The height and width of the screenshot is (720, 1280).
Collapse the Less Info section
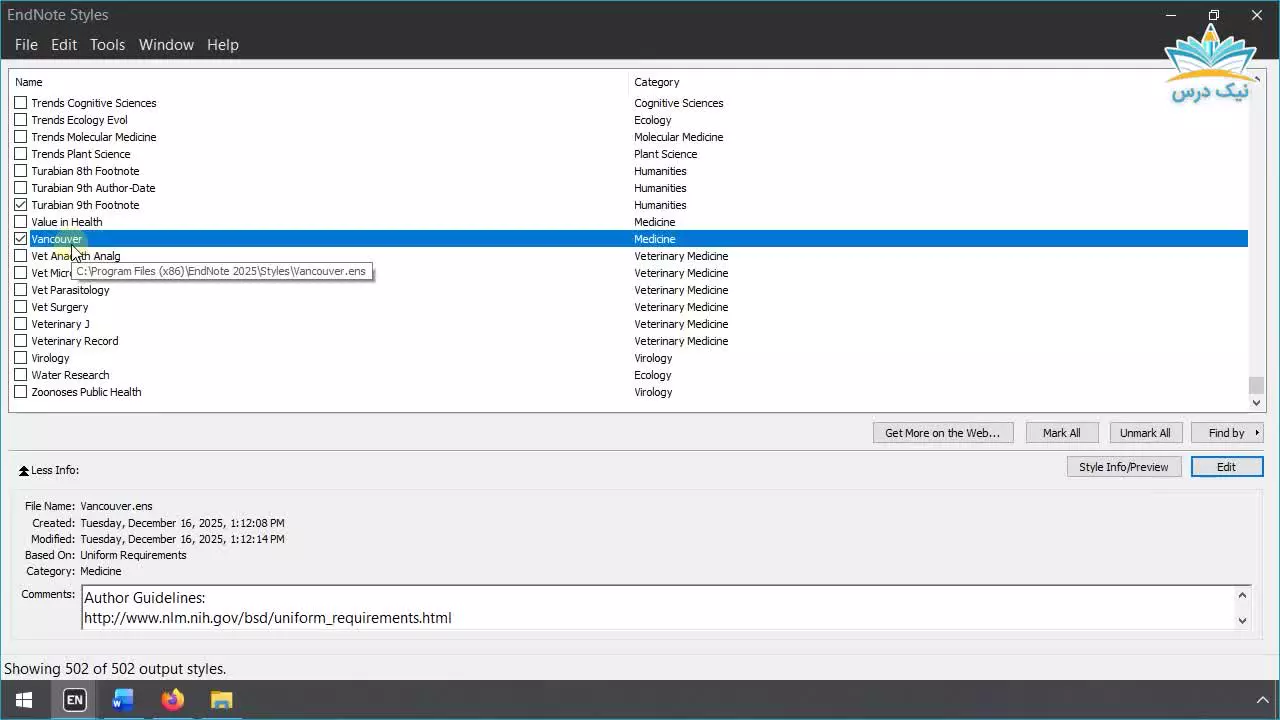pos(49,470)
